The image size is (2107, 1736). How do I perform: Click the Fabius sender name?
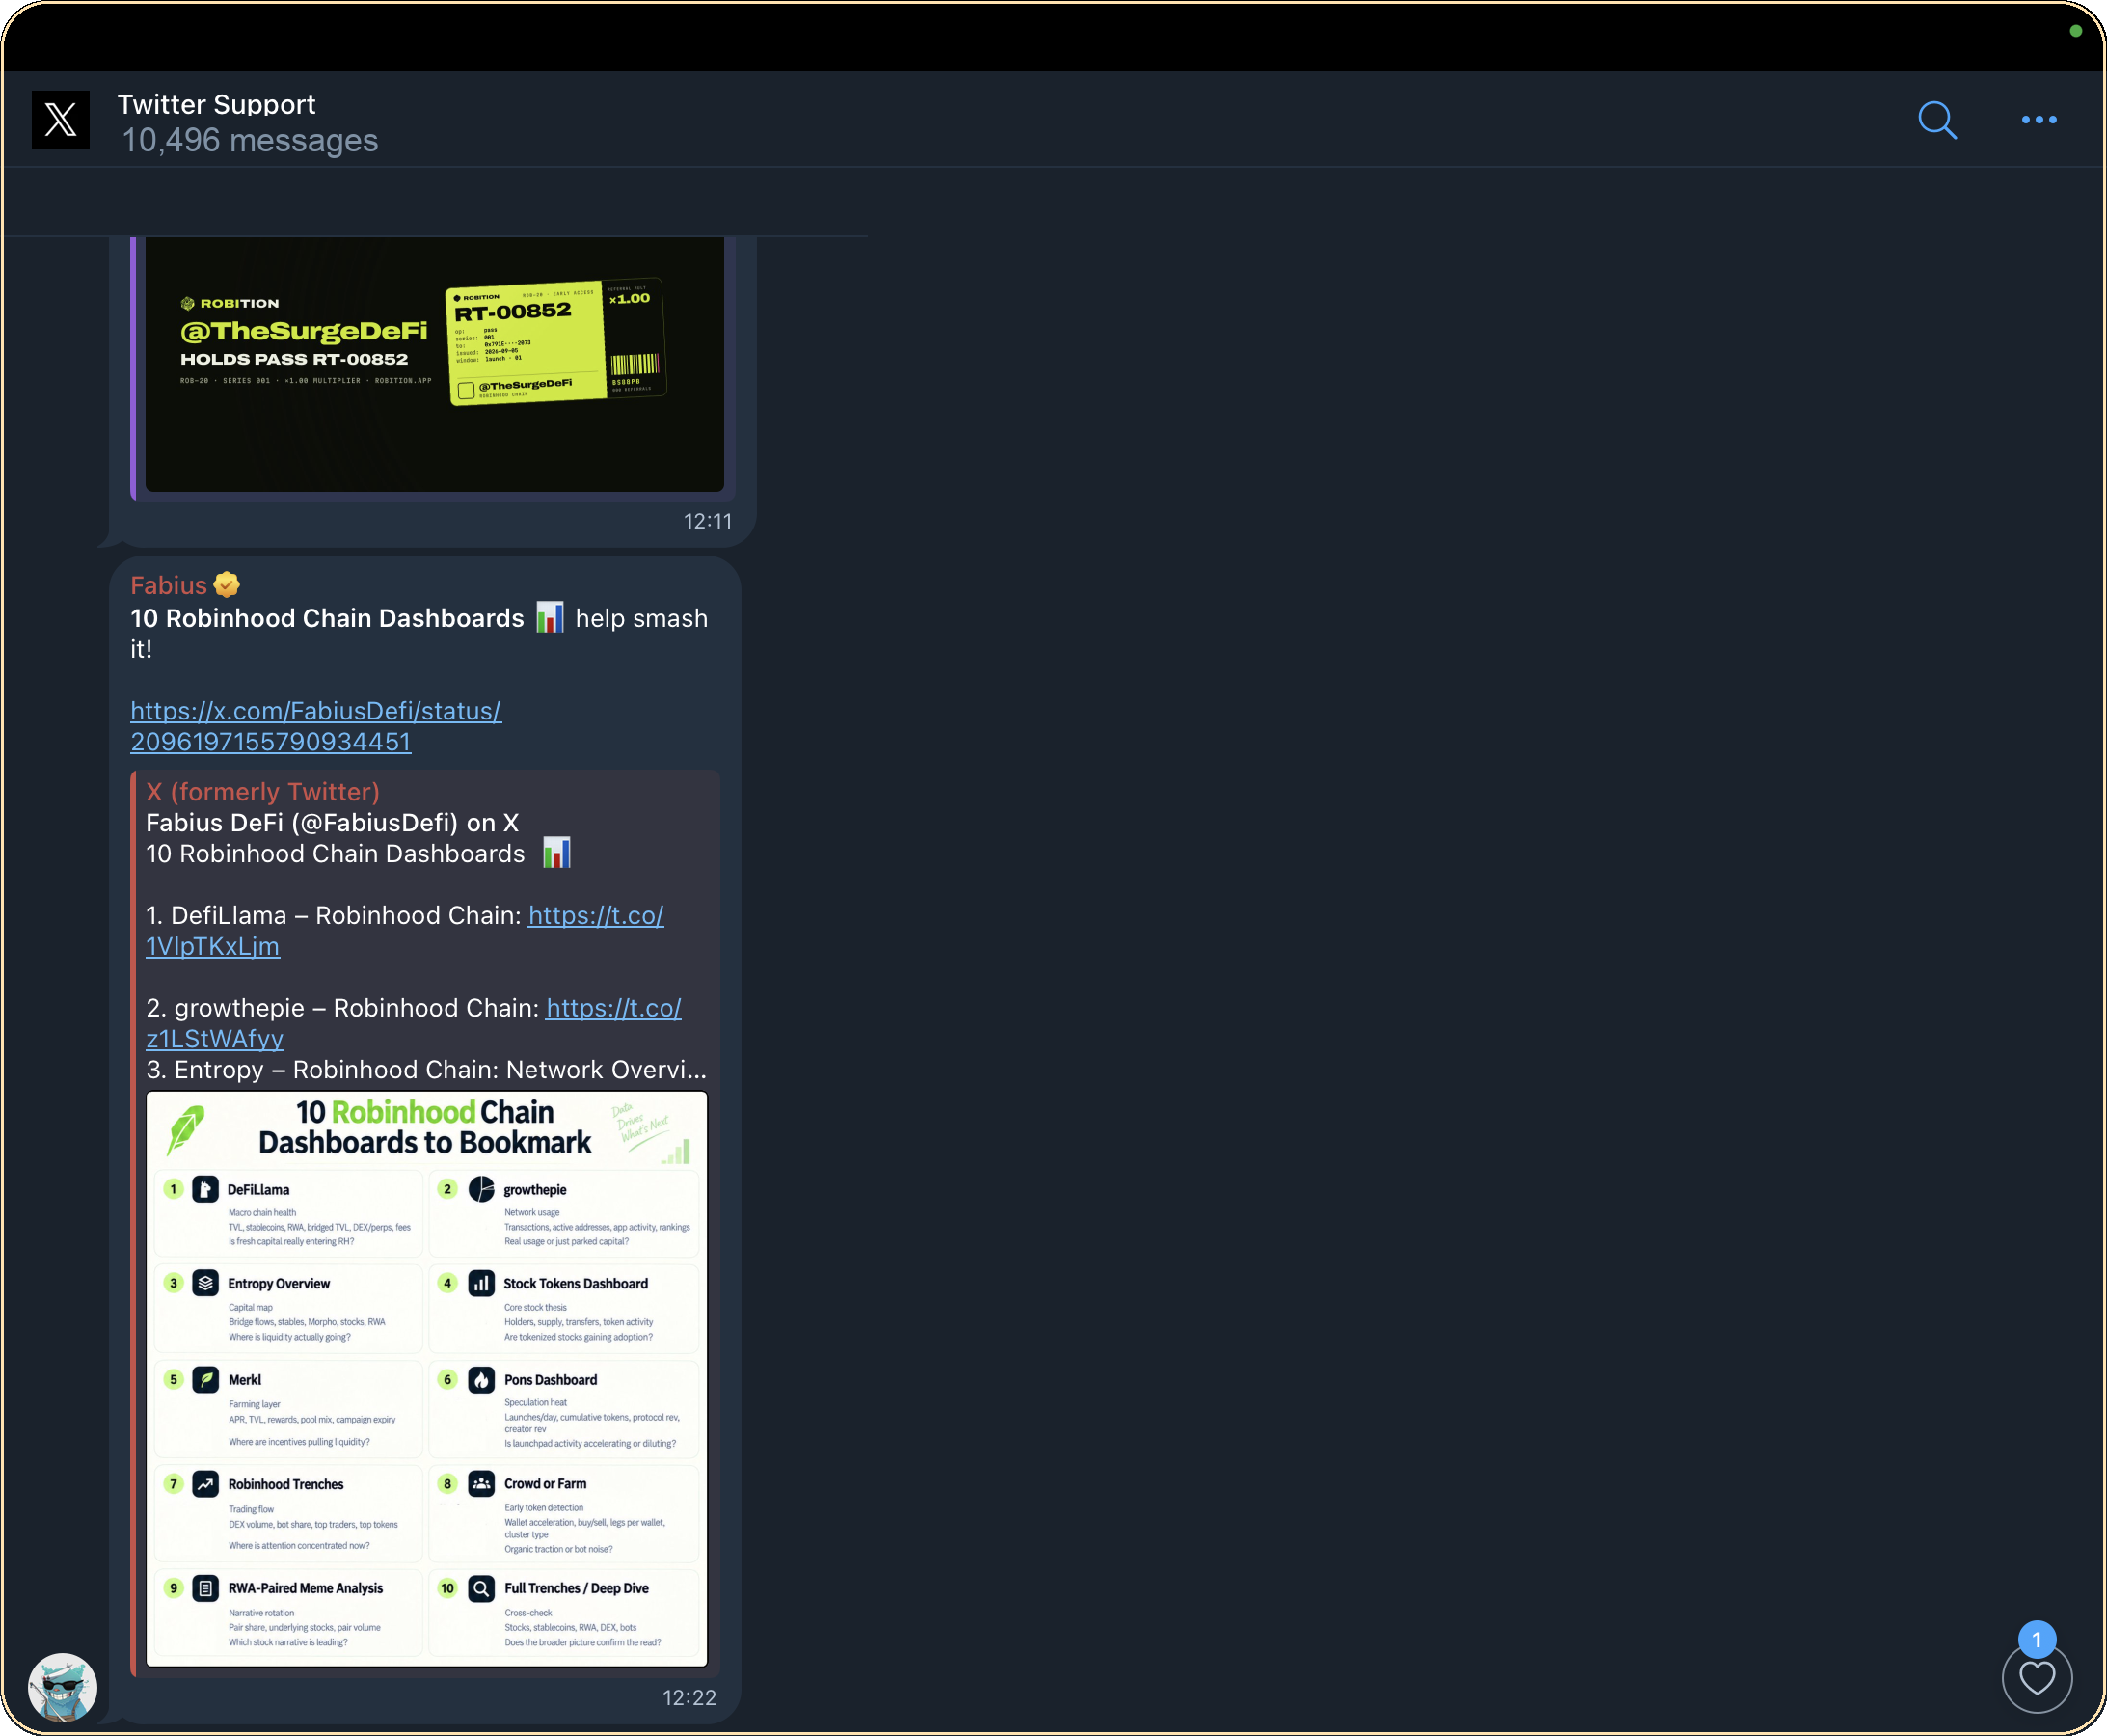click(168, 585)
